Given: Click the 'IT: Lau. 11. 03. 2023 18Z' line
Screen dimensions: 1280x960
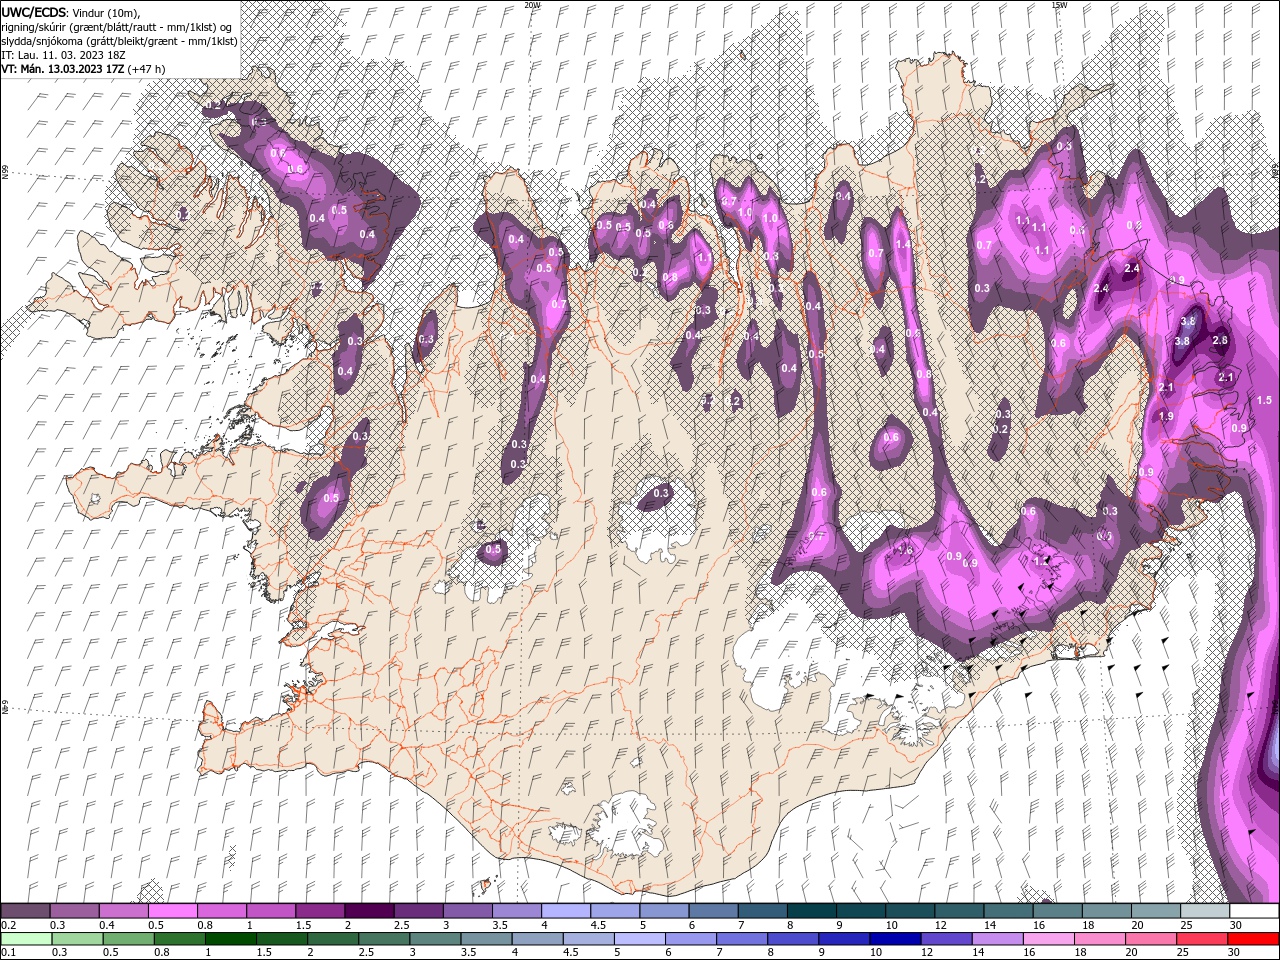Looking at the screenshot, I should [x=64, y=55].
